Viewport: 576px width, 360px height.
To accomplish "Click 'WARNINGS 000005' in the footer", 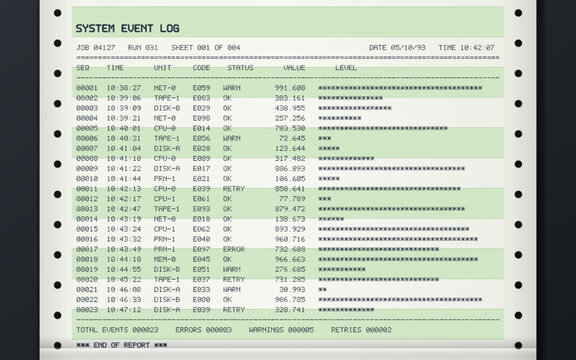I will (281, 330).
